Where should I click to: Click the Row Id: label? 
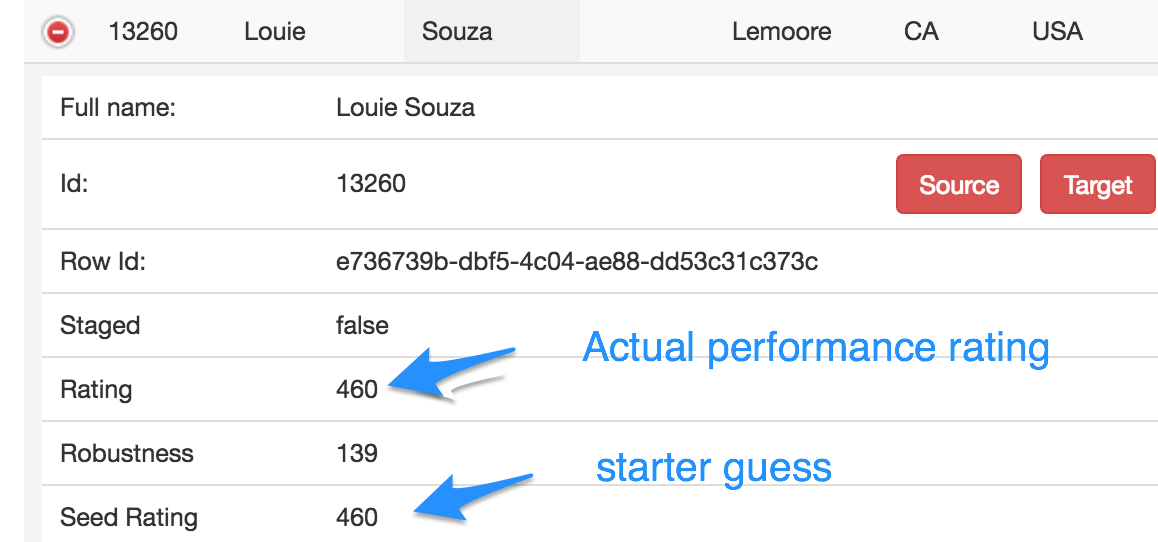pyautogui.click(x=103, y=261)
